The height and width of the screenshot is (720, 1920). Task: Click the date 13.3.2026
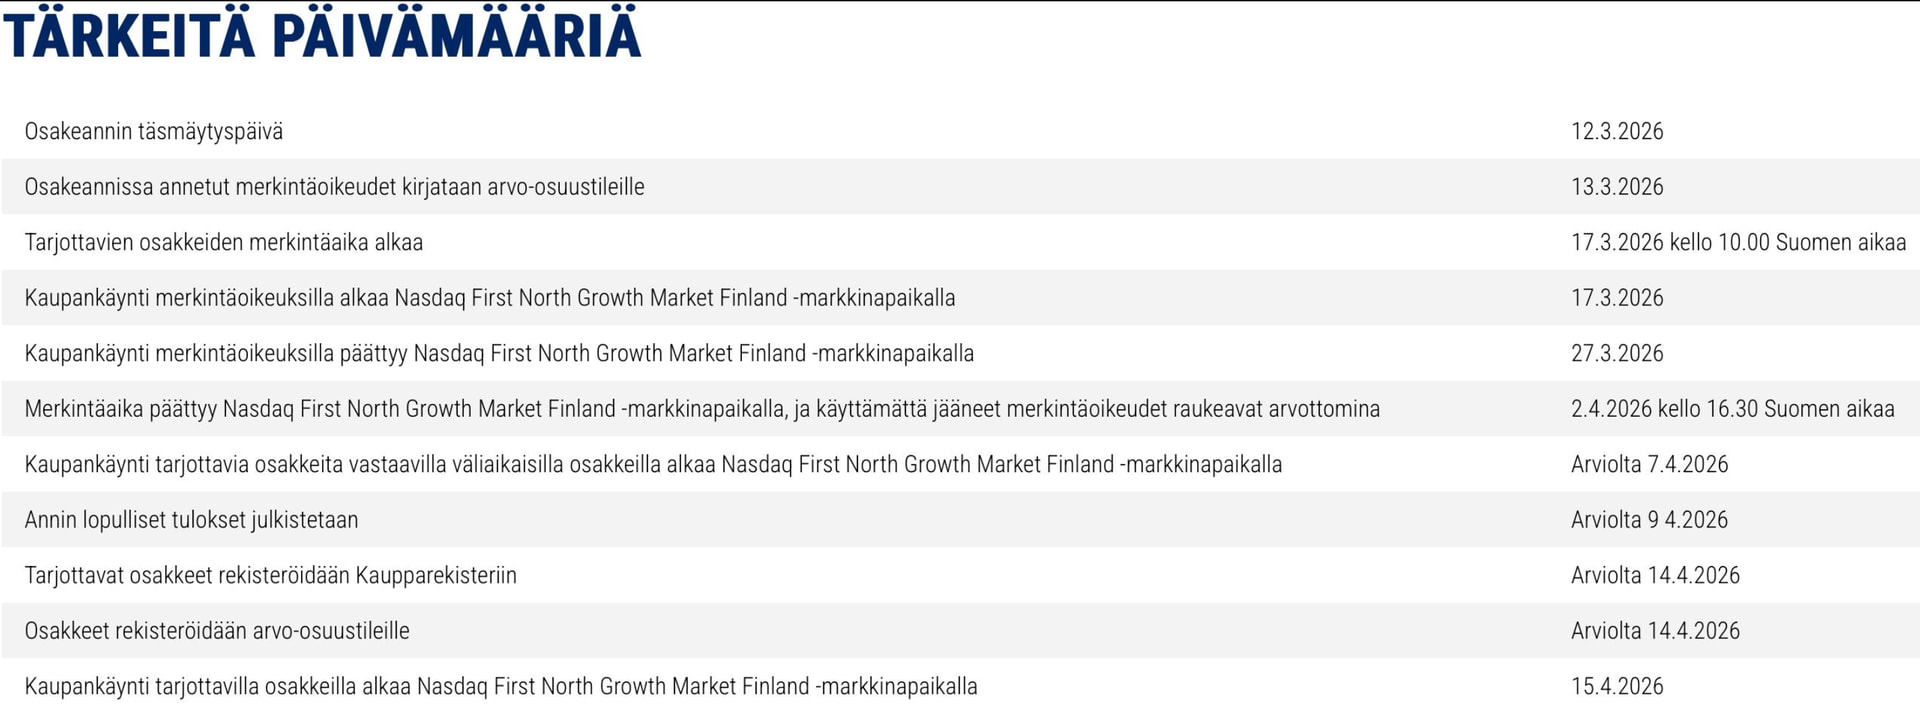click(1617, 187)
